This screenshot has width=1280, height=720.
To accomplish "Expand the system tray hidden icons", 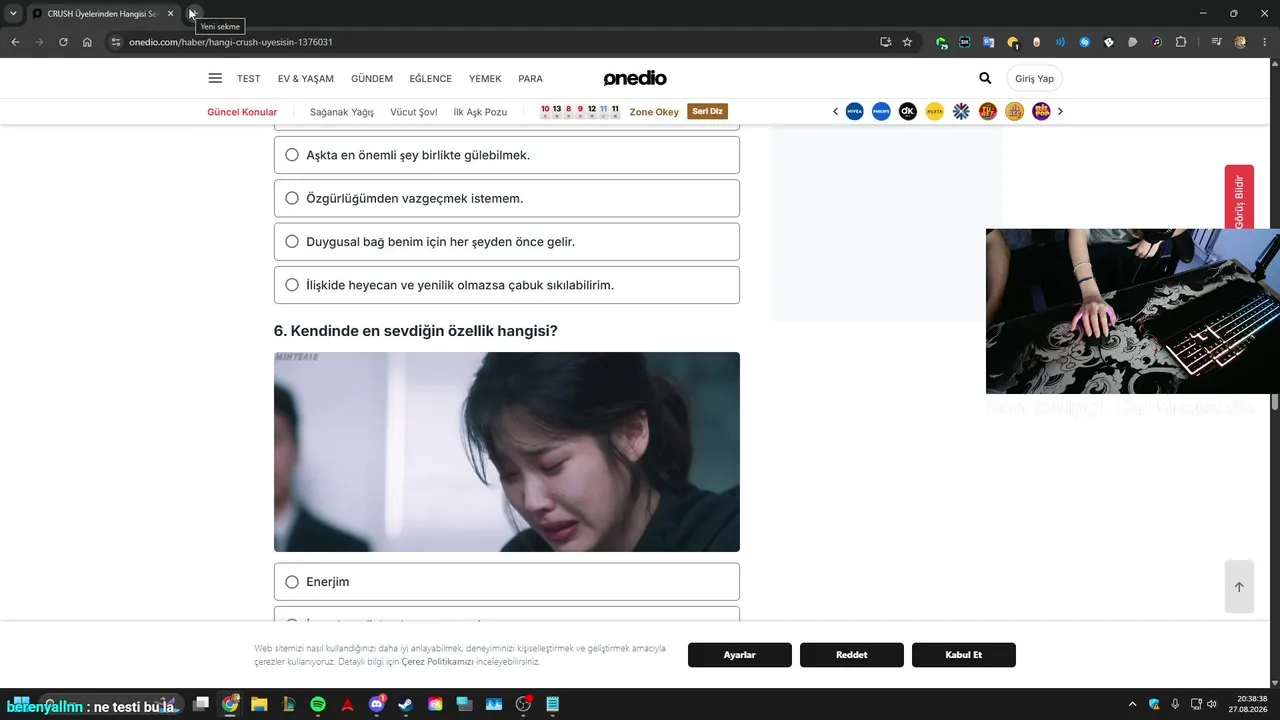I will 1132,704.
